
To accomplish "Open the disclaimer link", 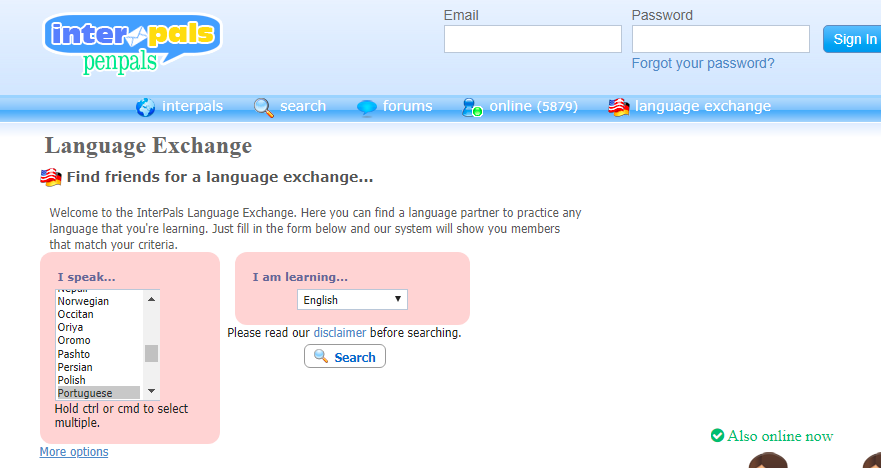I will pyautogui.click(x=339, y=332).
